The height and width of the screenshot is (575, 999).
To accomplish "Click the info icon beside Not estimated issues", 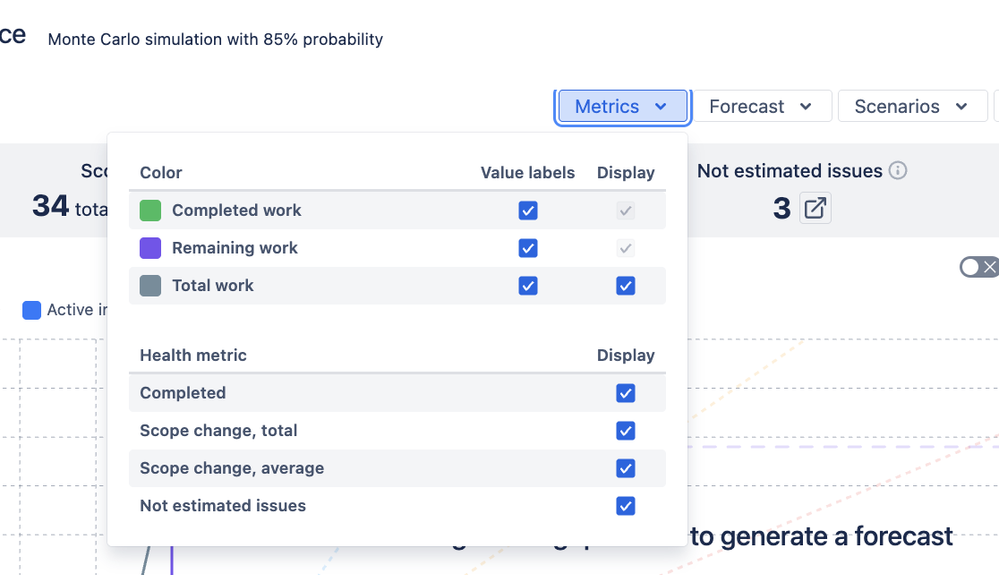I will [x=898, y=171].
